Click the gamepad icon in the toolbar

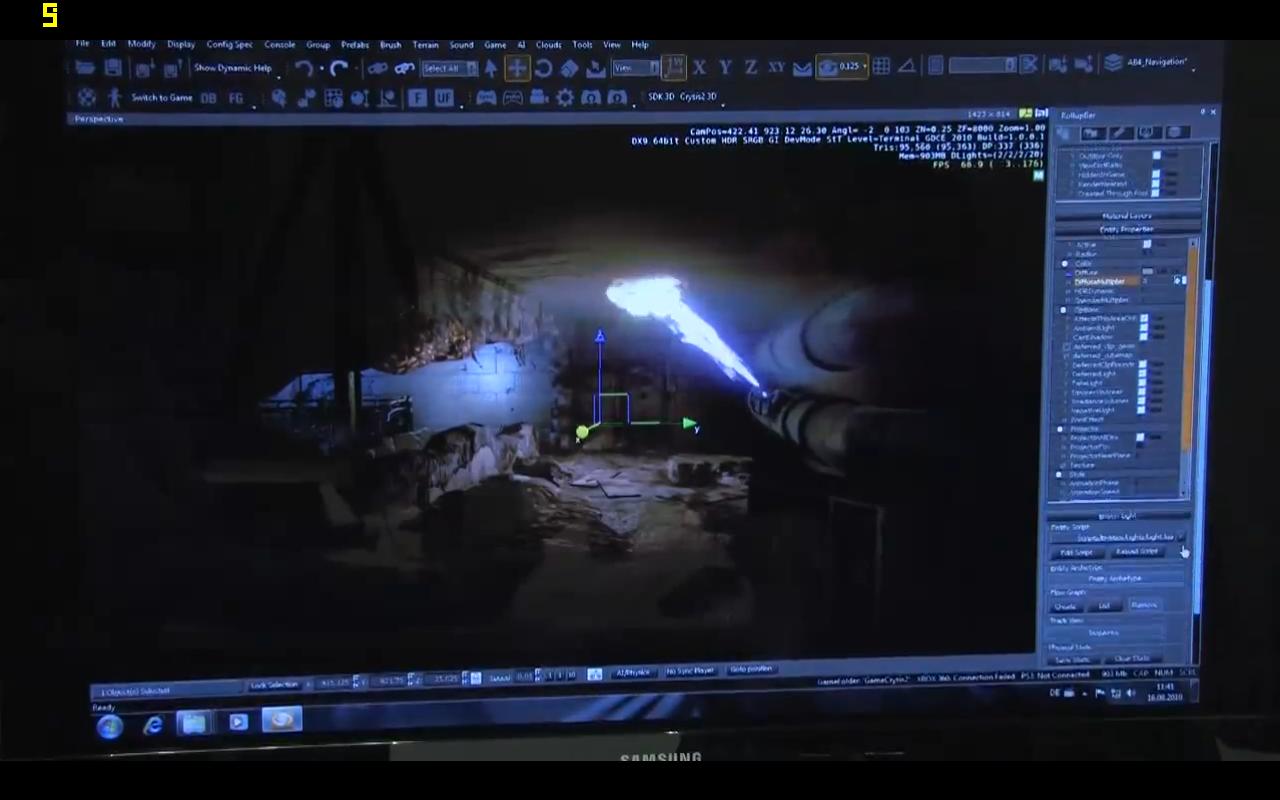(486, 98)
